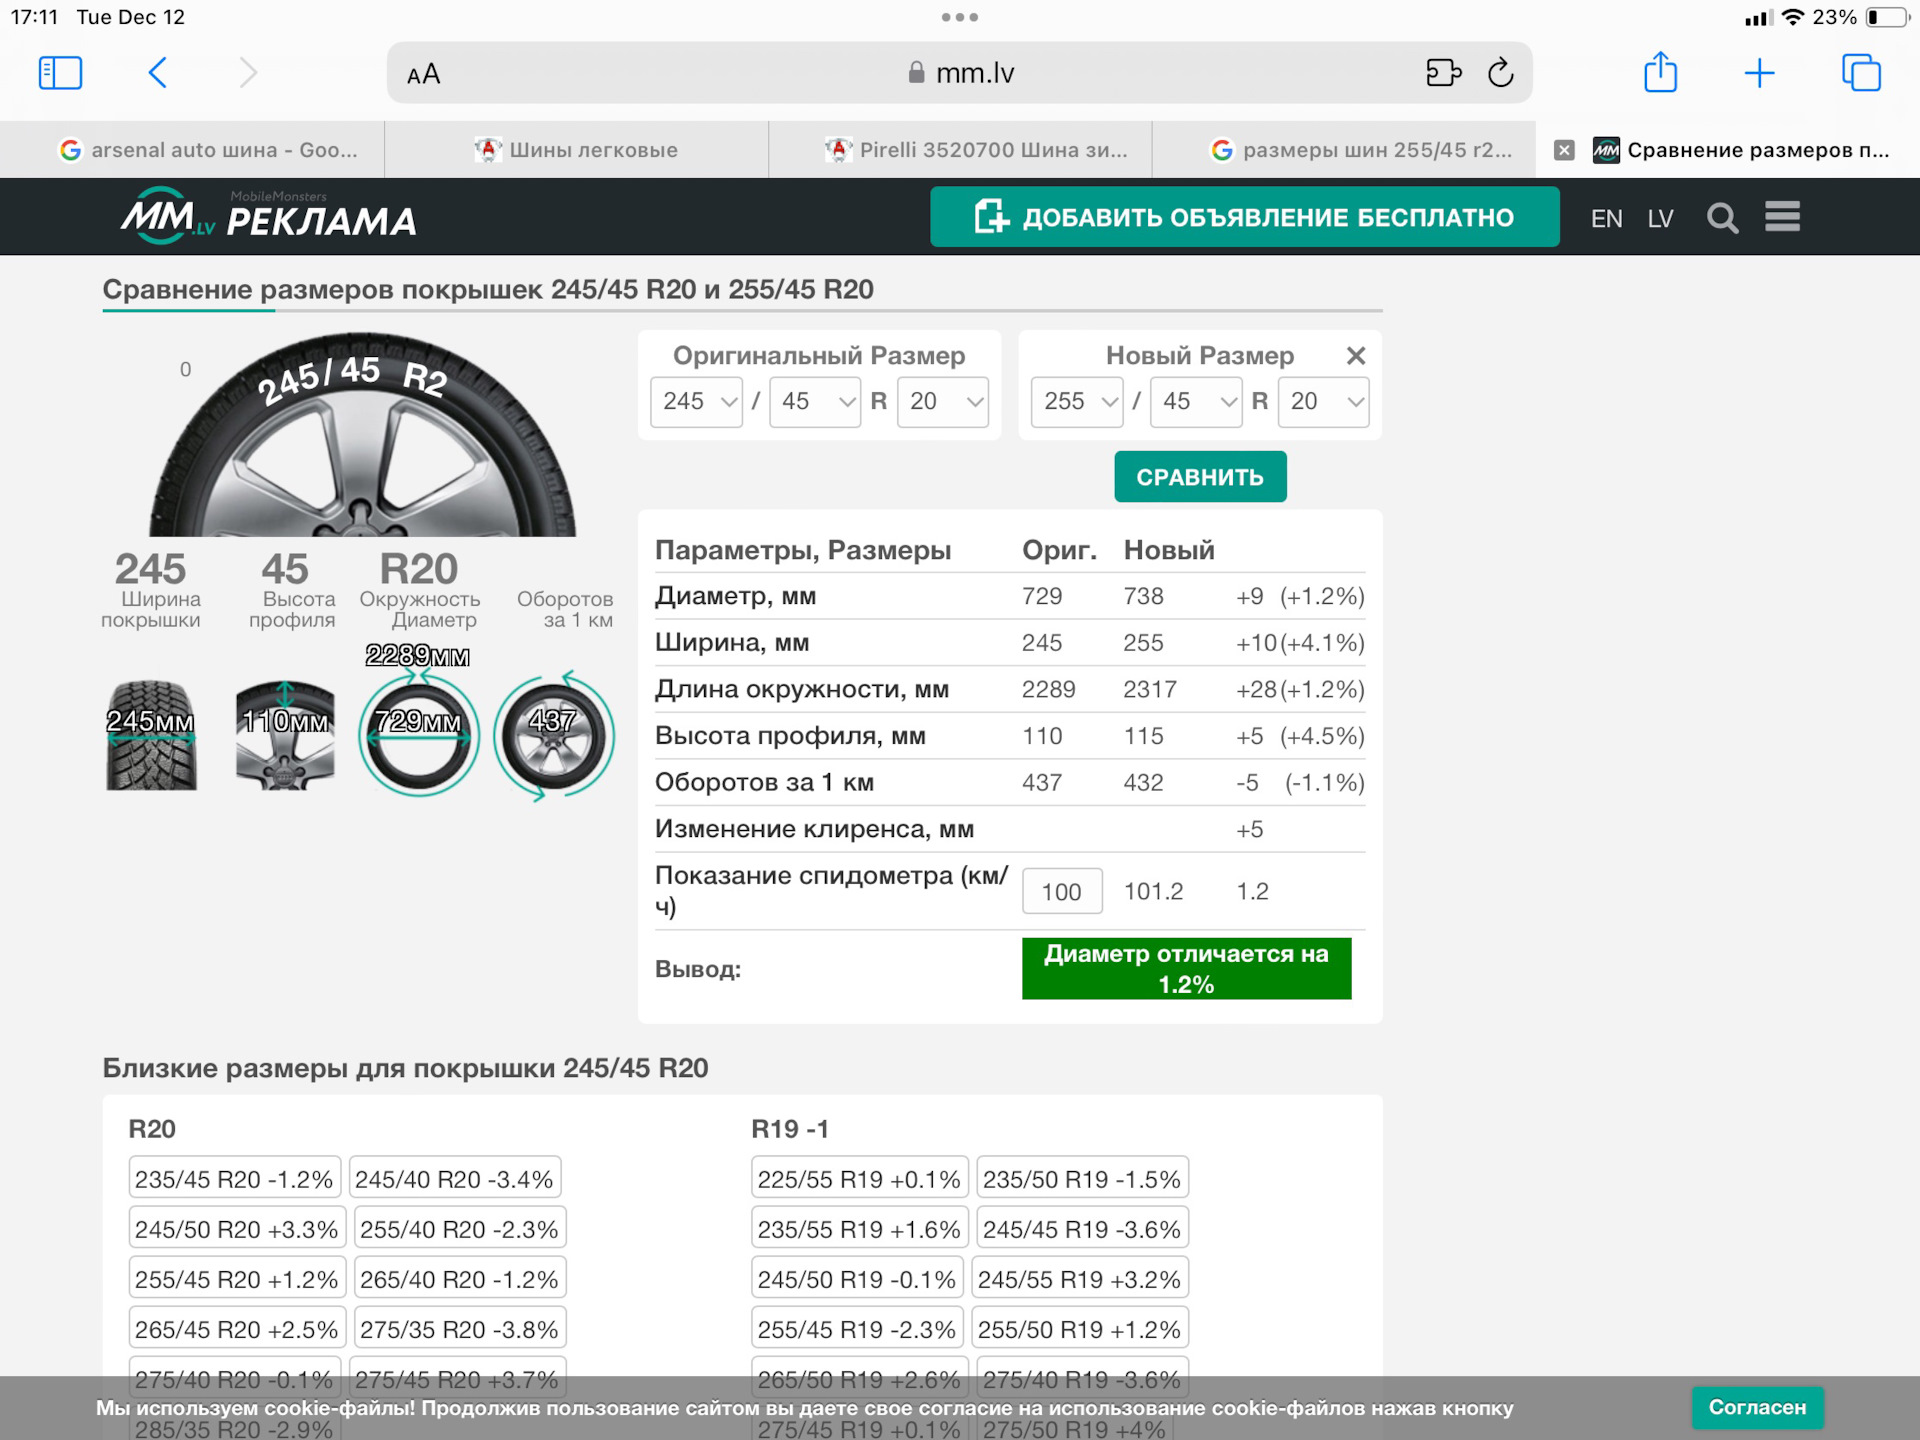Show the tab overview icon
This screenshot has height=1440, width=1920.
(1861, 73)
